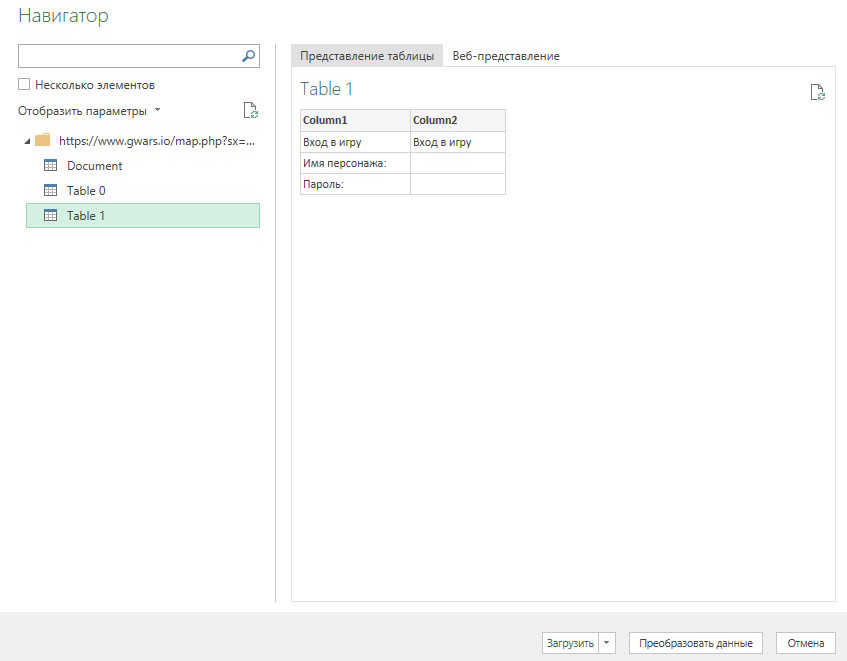847x661 pixels.
Task: Click the search magnifier icon
Action: coord(248,56)
